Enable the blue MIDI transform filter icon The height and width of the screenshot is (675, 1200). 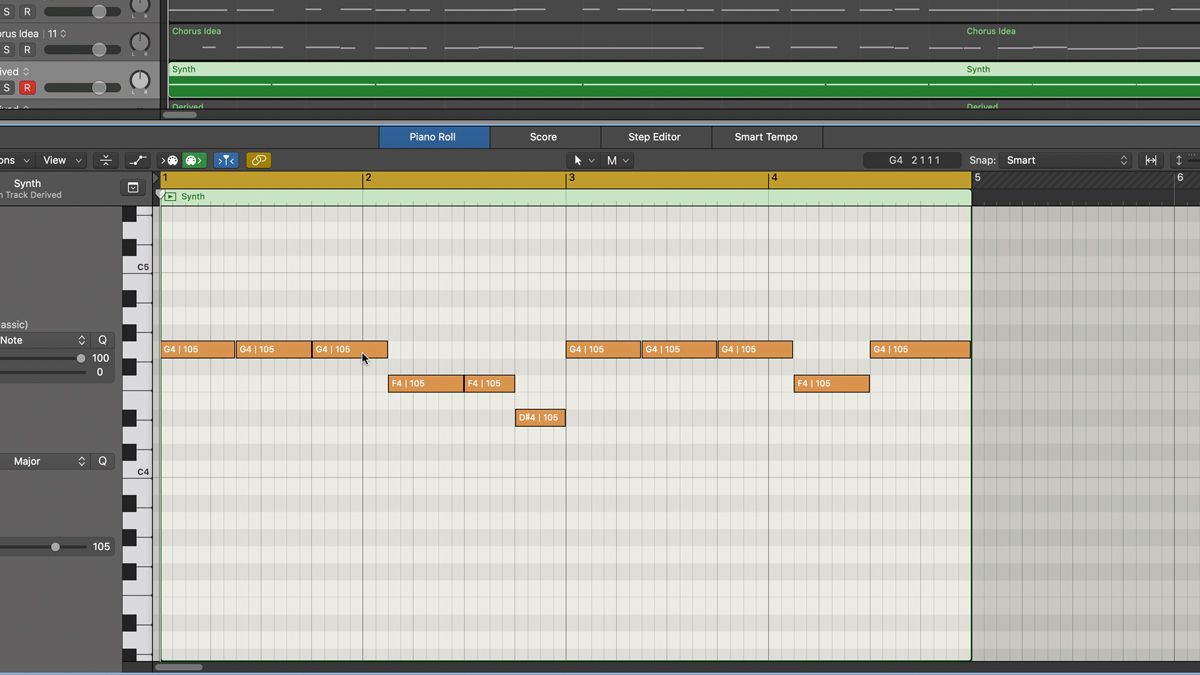click(x=225, y=159)
